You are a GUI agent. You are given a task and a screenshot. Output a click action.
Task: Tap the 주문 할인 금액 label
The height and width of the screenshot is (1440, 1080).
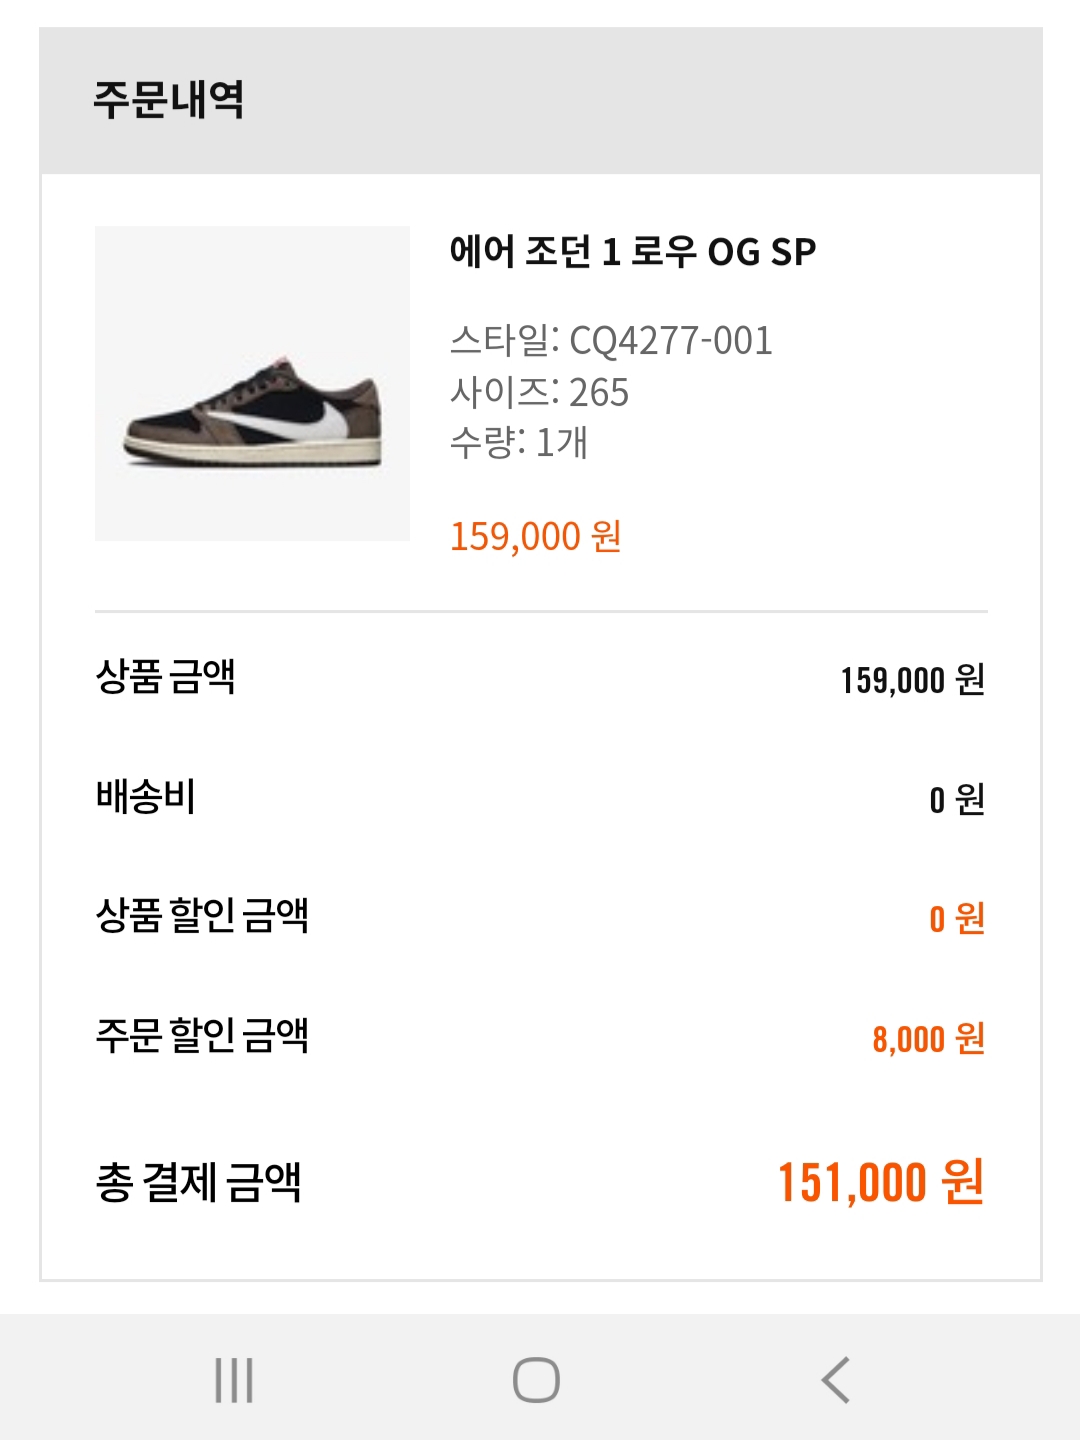click(x=202, y=1035)
